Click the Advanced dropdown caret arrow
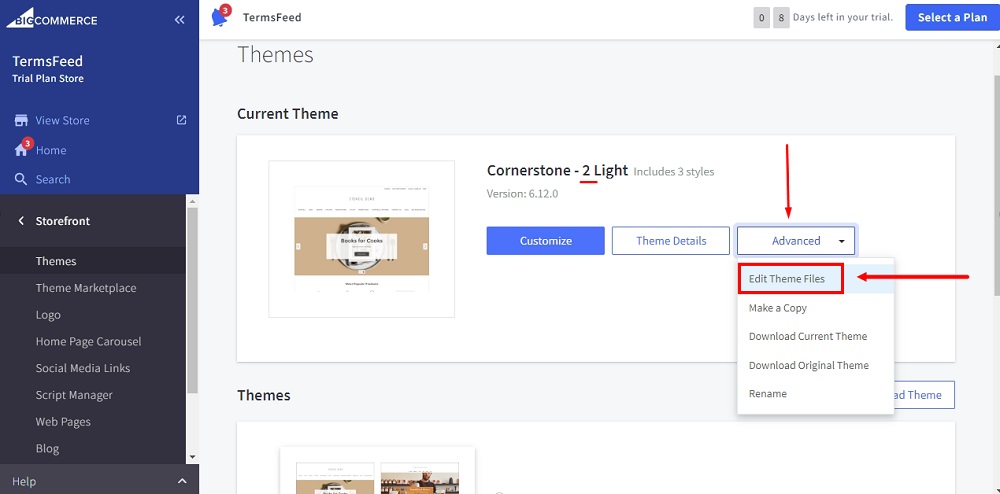 (x=842, y=241)
